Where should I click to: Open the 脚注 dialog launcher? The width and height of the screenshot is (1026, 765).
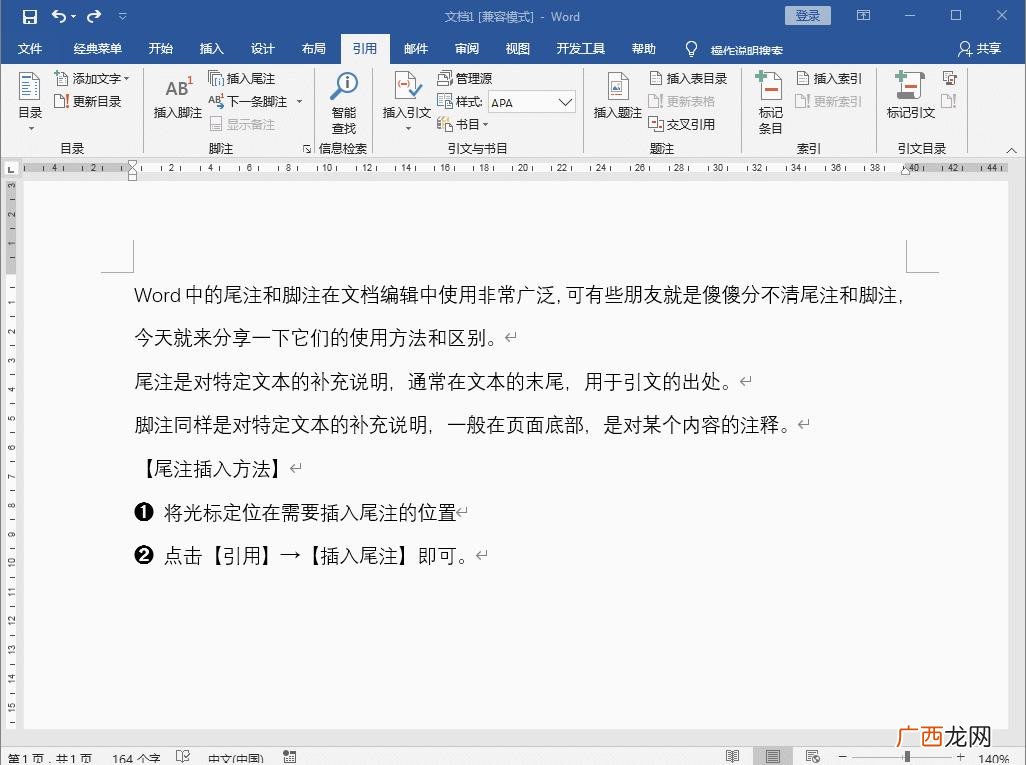coord(307,149)
